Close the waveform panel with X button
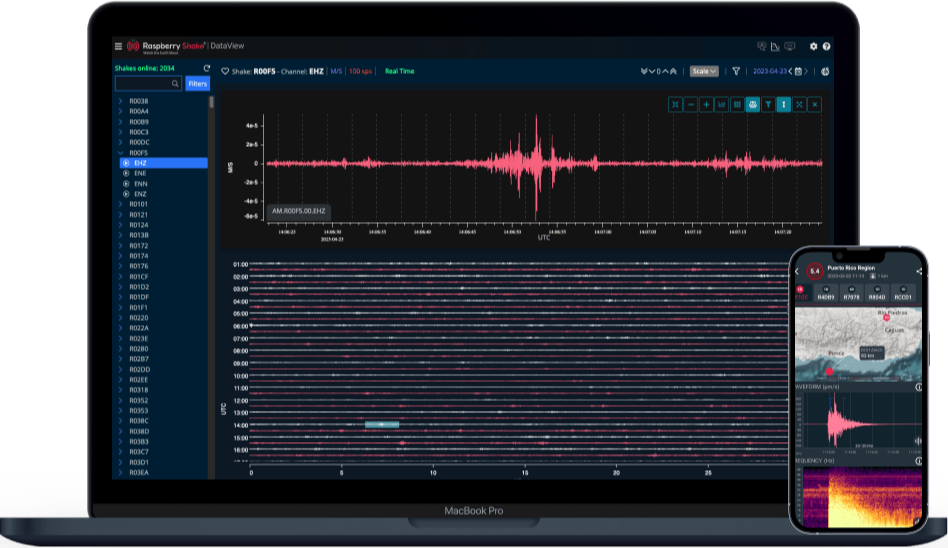 815,105
